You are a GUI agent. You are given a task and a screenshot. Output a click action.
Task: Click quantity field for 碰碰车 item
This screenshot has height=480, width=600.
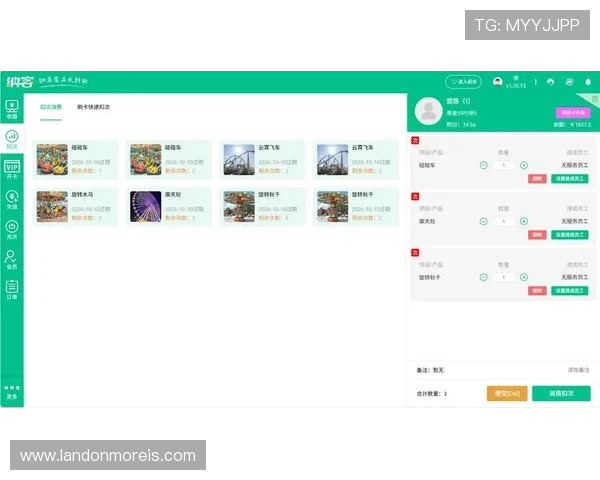tap(504, 165)
